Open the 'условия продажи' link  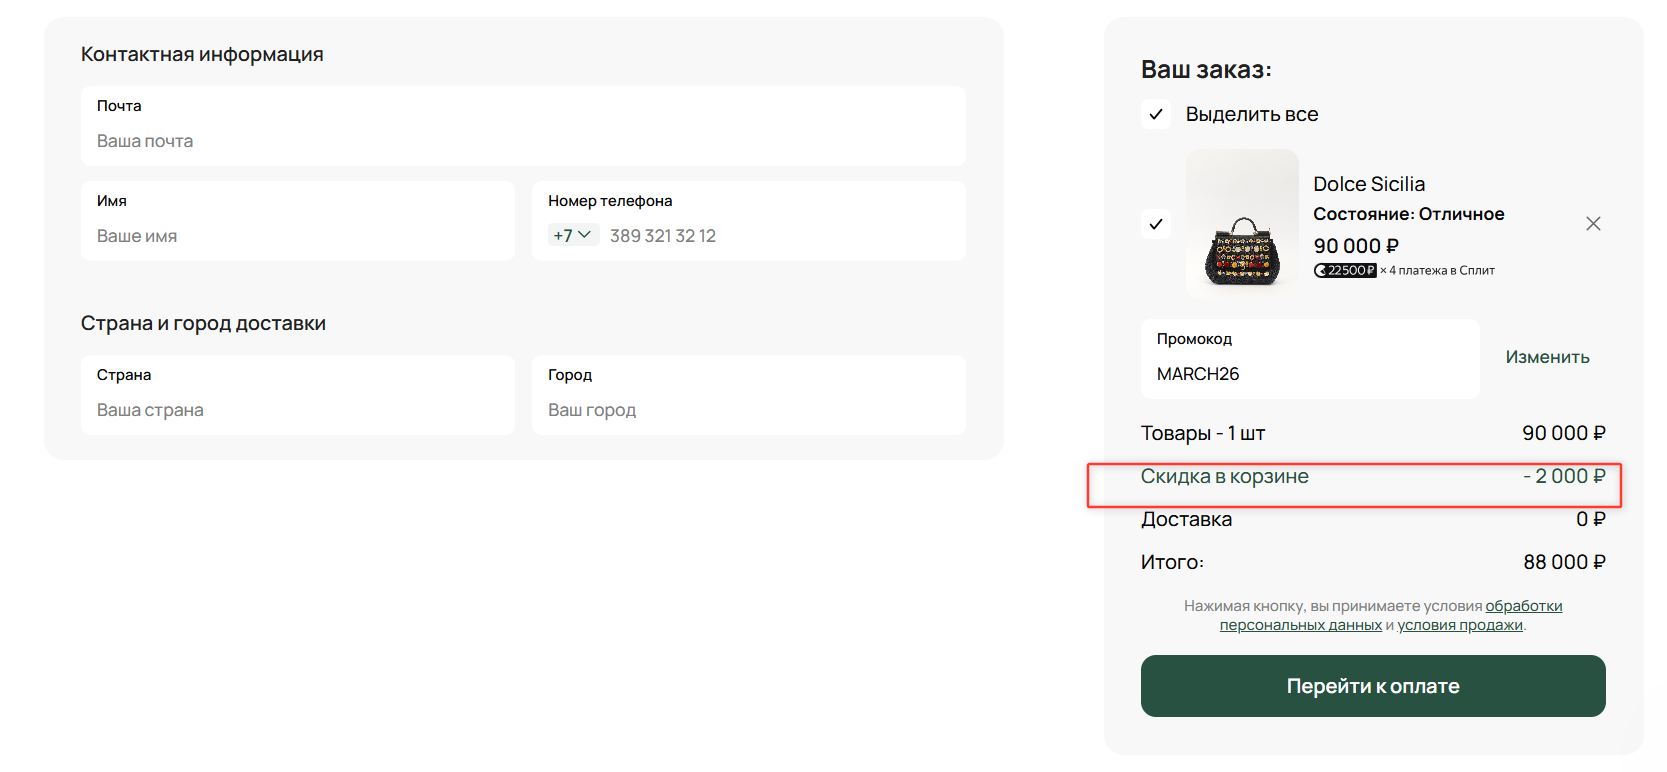(x=1459, y=625)
